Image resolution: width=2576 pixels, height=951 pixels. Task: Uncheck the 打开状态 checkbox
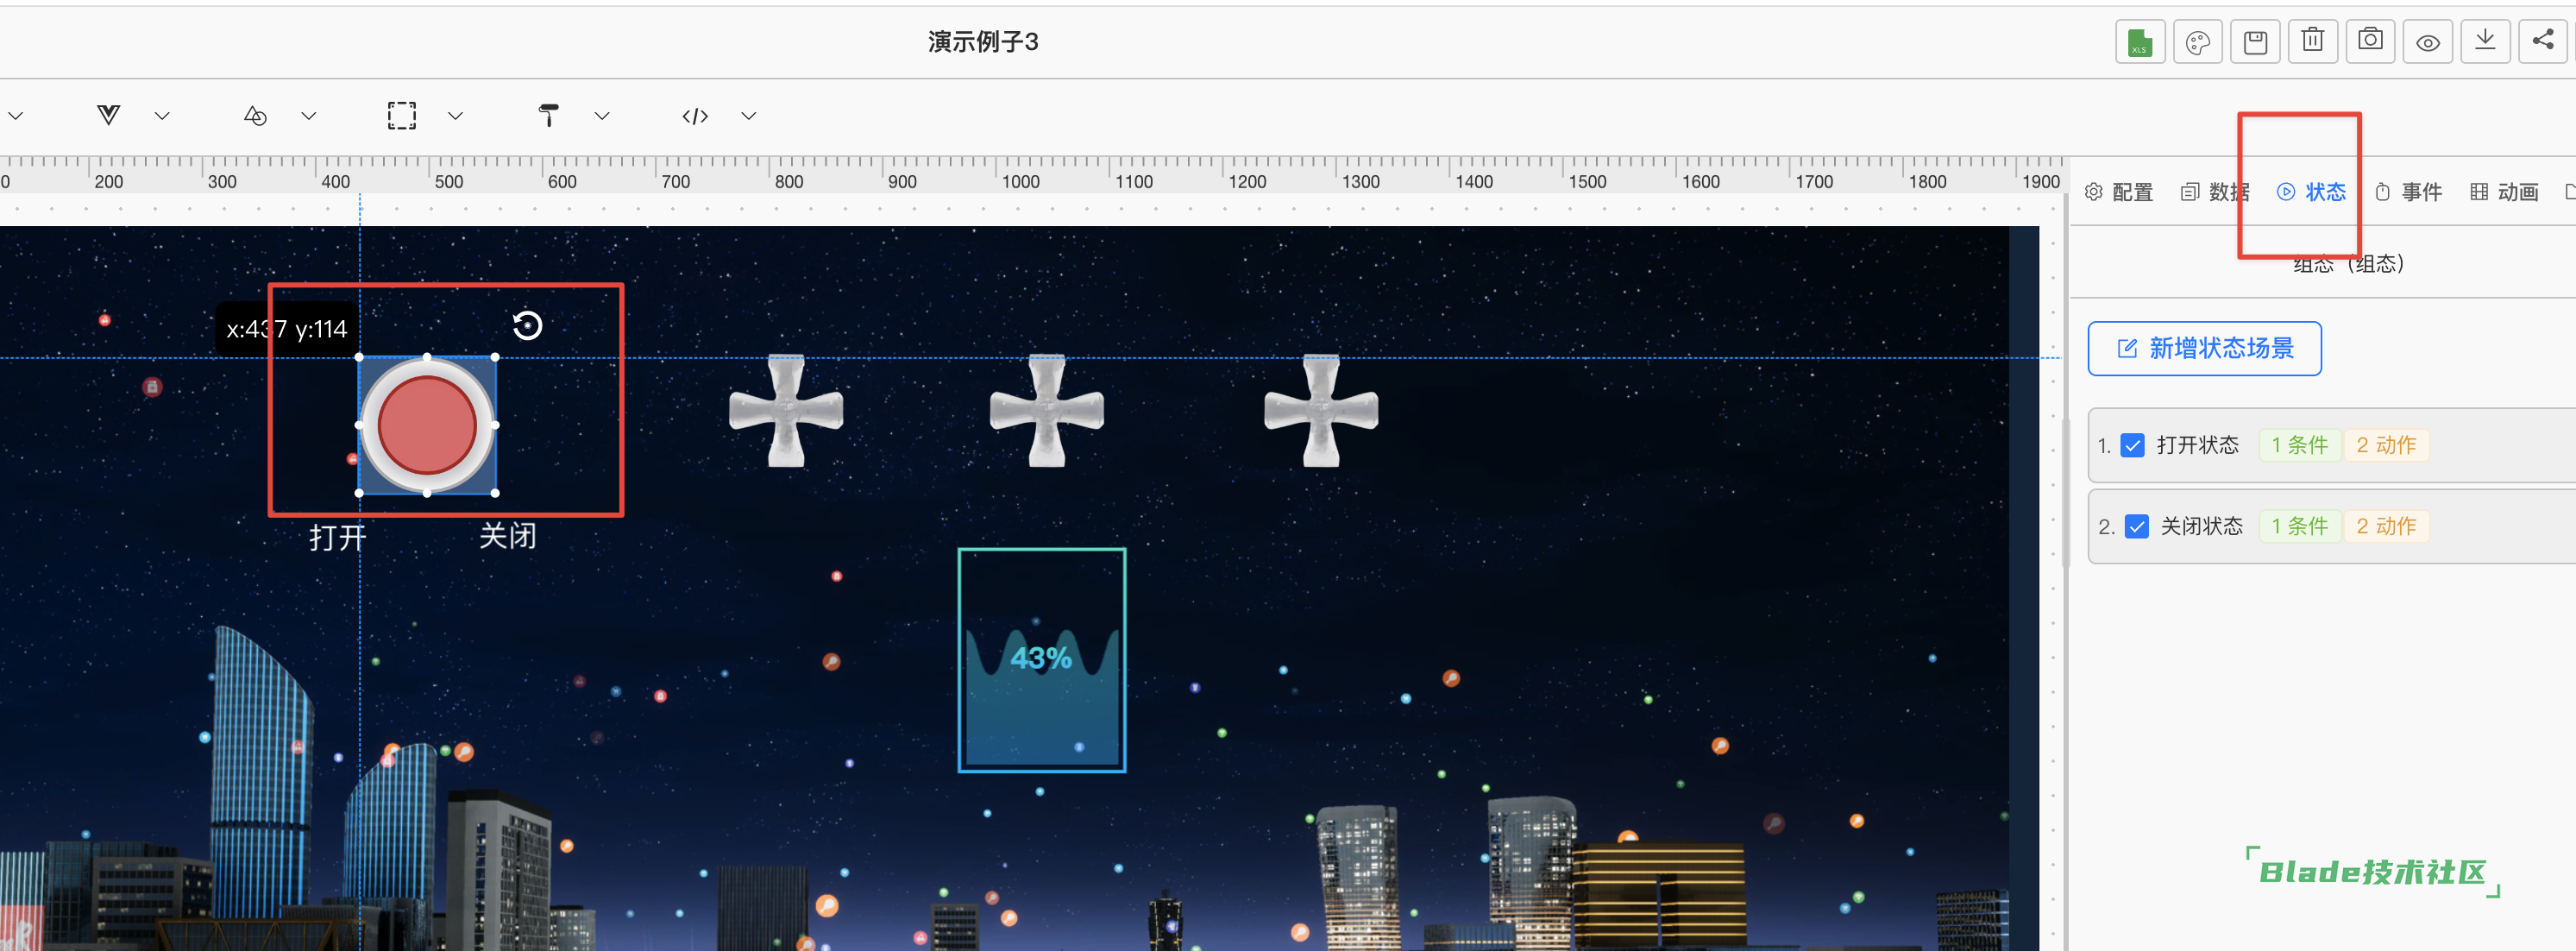click(2133, 445)
